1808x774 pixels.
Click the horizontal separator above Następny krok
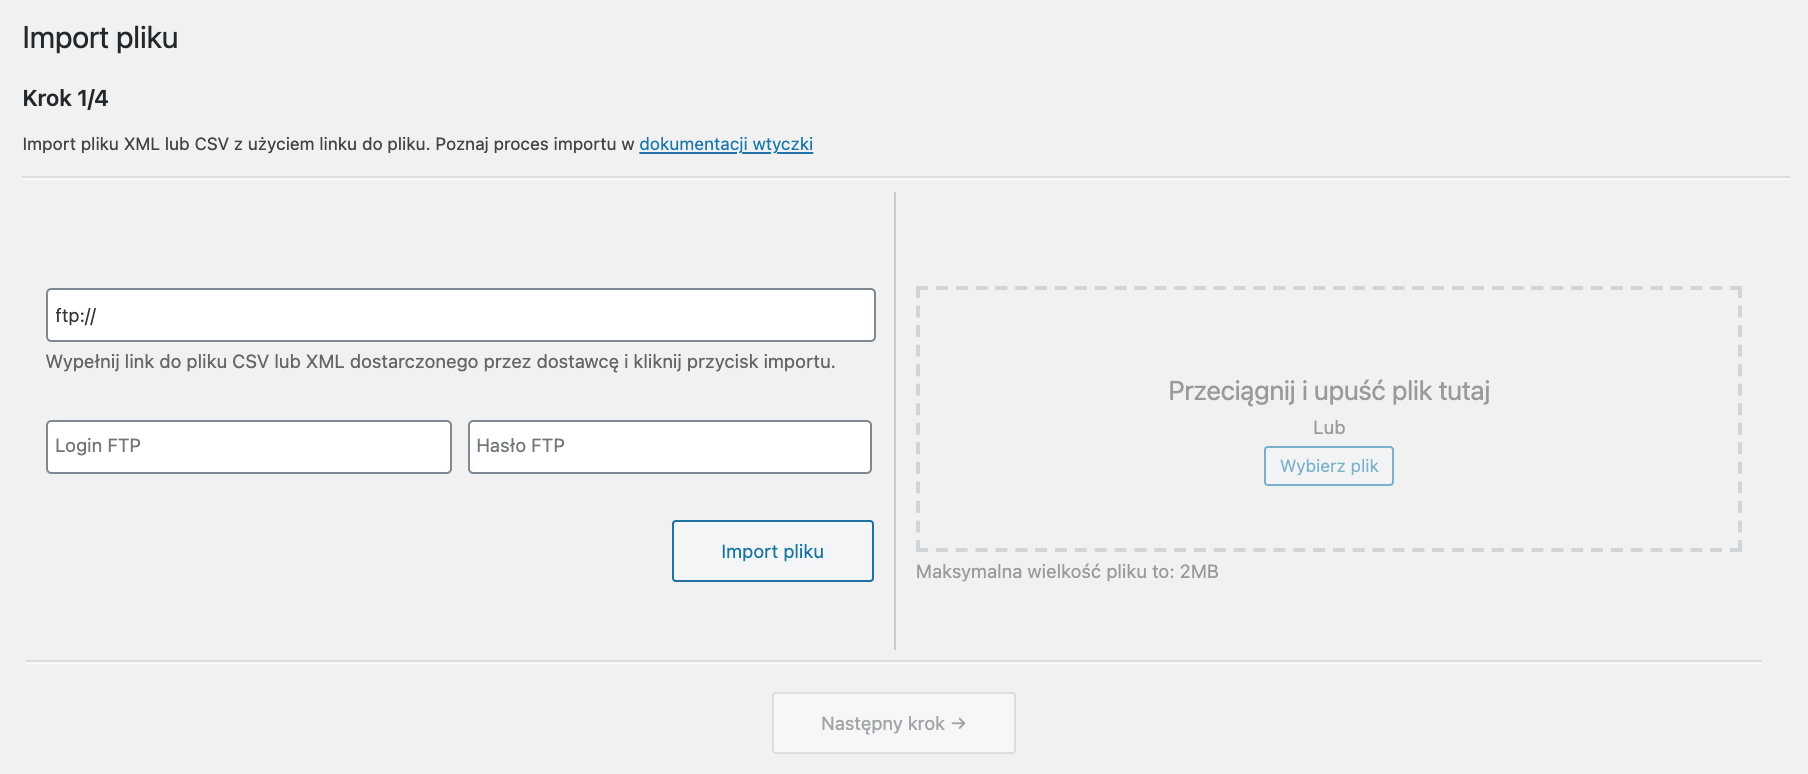[893, 661]
